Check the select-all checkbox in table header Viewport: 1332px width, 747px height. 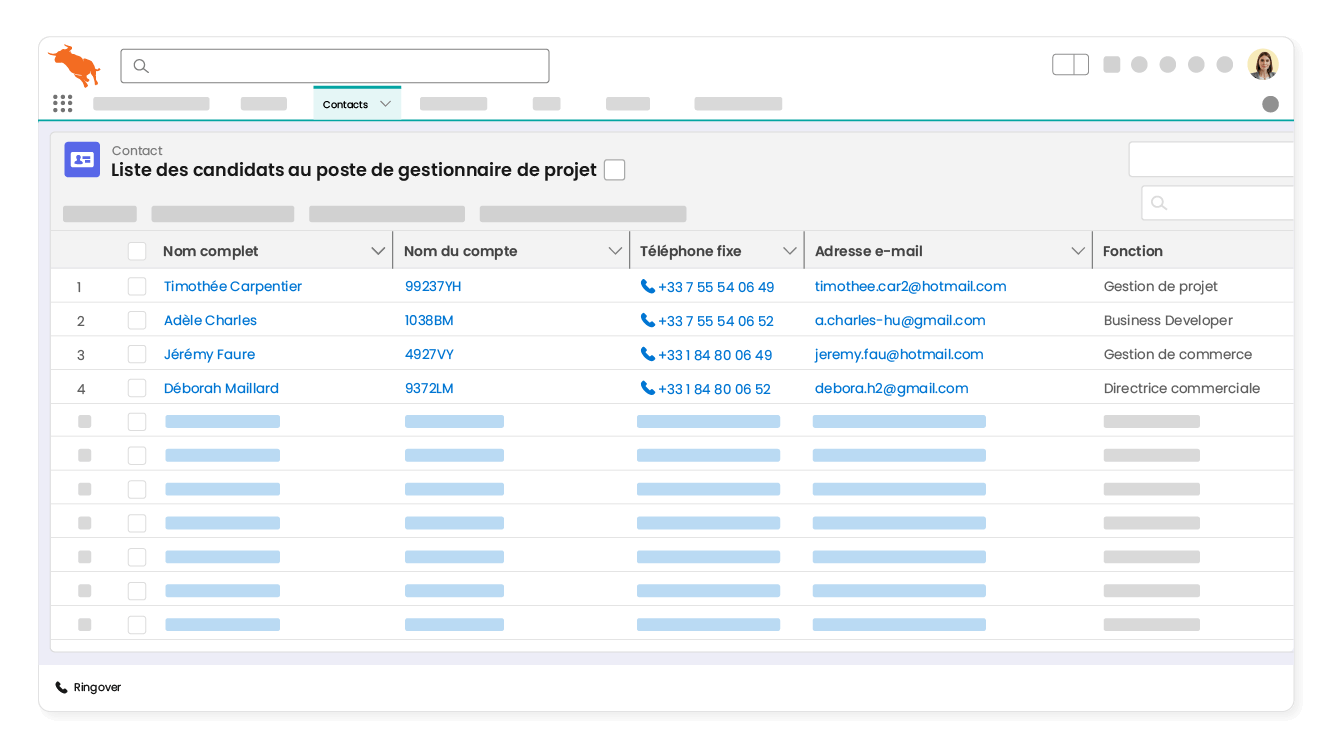(137, 251)
